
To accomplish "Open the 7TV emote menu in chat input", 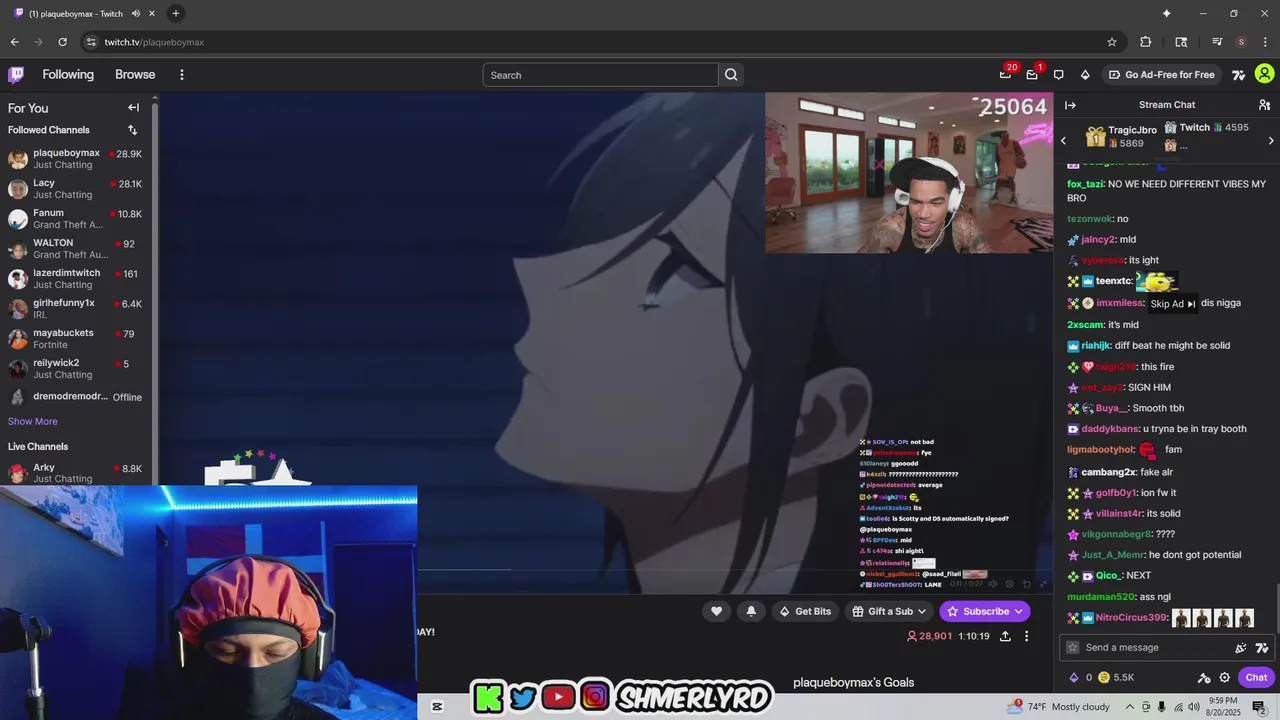I will [x=1262, y=647].
